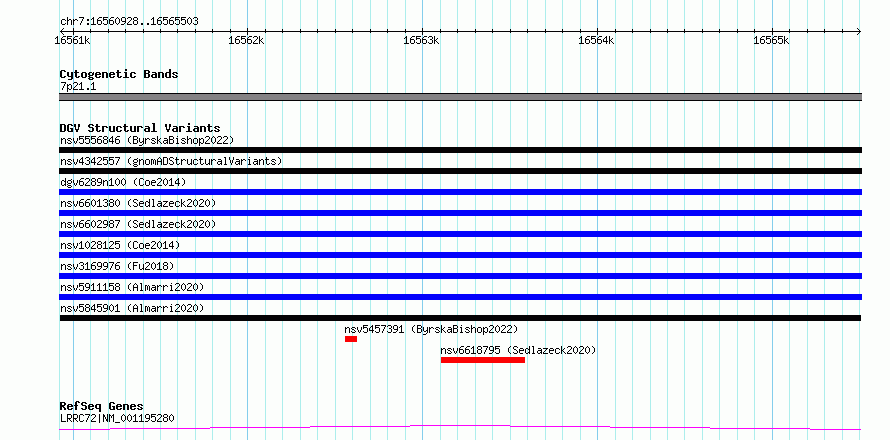890x440 pixels.
Task: Click the 16561k ruler tick label
Action: tap(72, 41)
